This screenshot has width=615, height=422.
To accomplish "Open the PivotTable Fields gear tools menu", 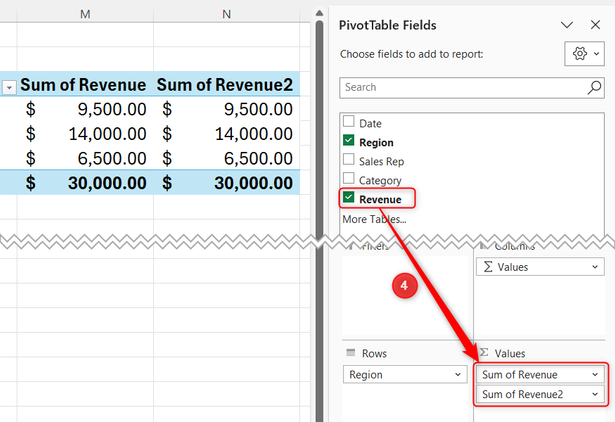I will (x=584, y=54).
